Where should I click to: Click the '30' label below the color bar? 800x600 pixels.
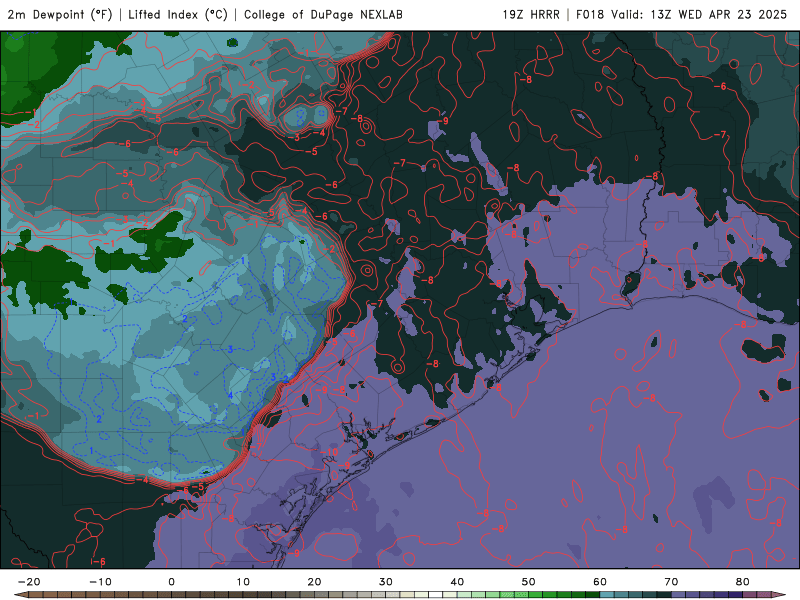pos(386,582)
